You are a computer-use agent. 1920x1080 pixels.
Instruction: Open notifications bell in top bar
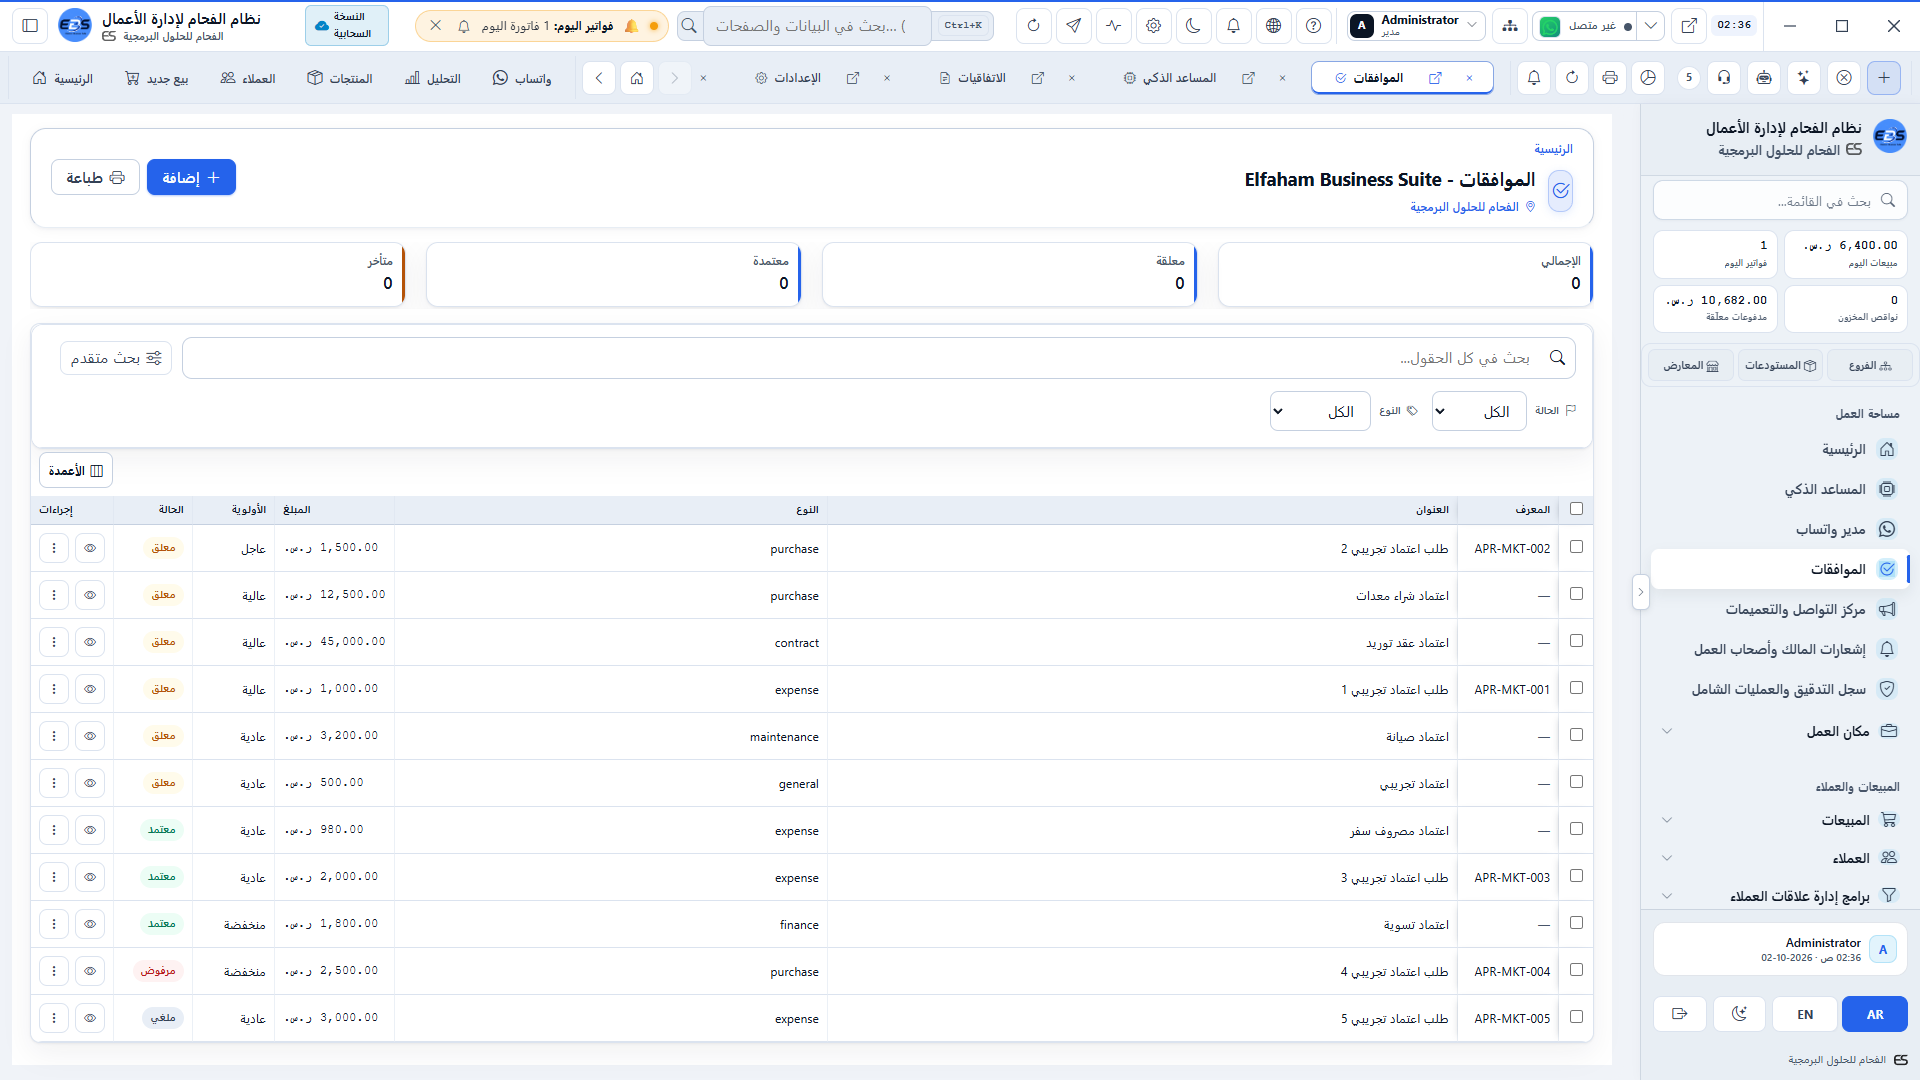[x=1234, y=26]
